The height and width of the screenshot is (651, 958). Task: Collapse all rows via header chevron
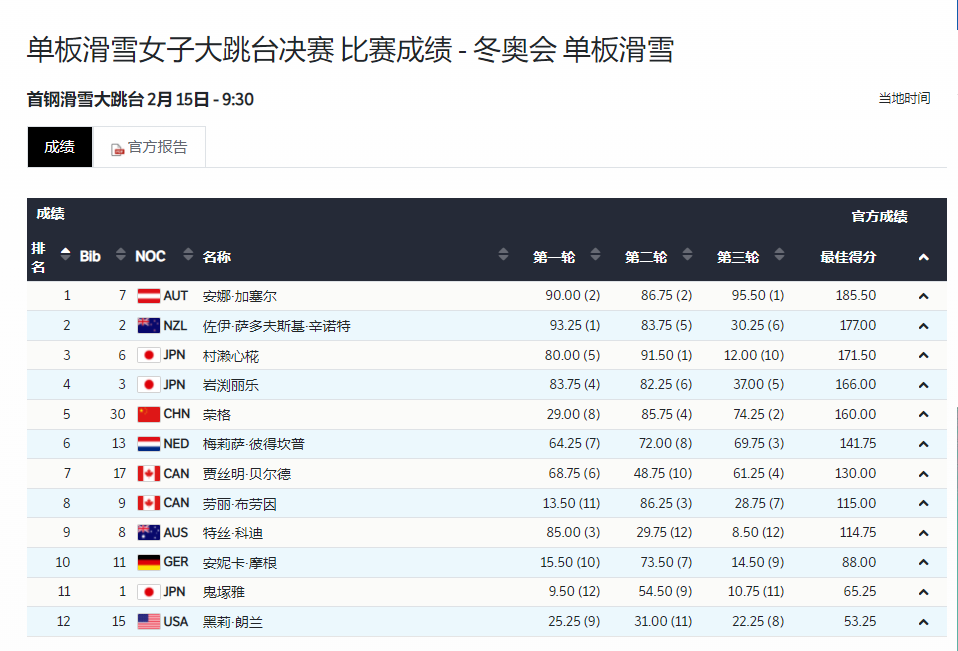(x=923, y=257)
